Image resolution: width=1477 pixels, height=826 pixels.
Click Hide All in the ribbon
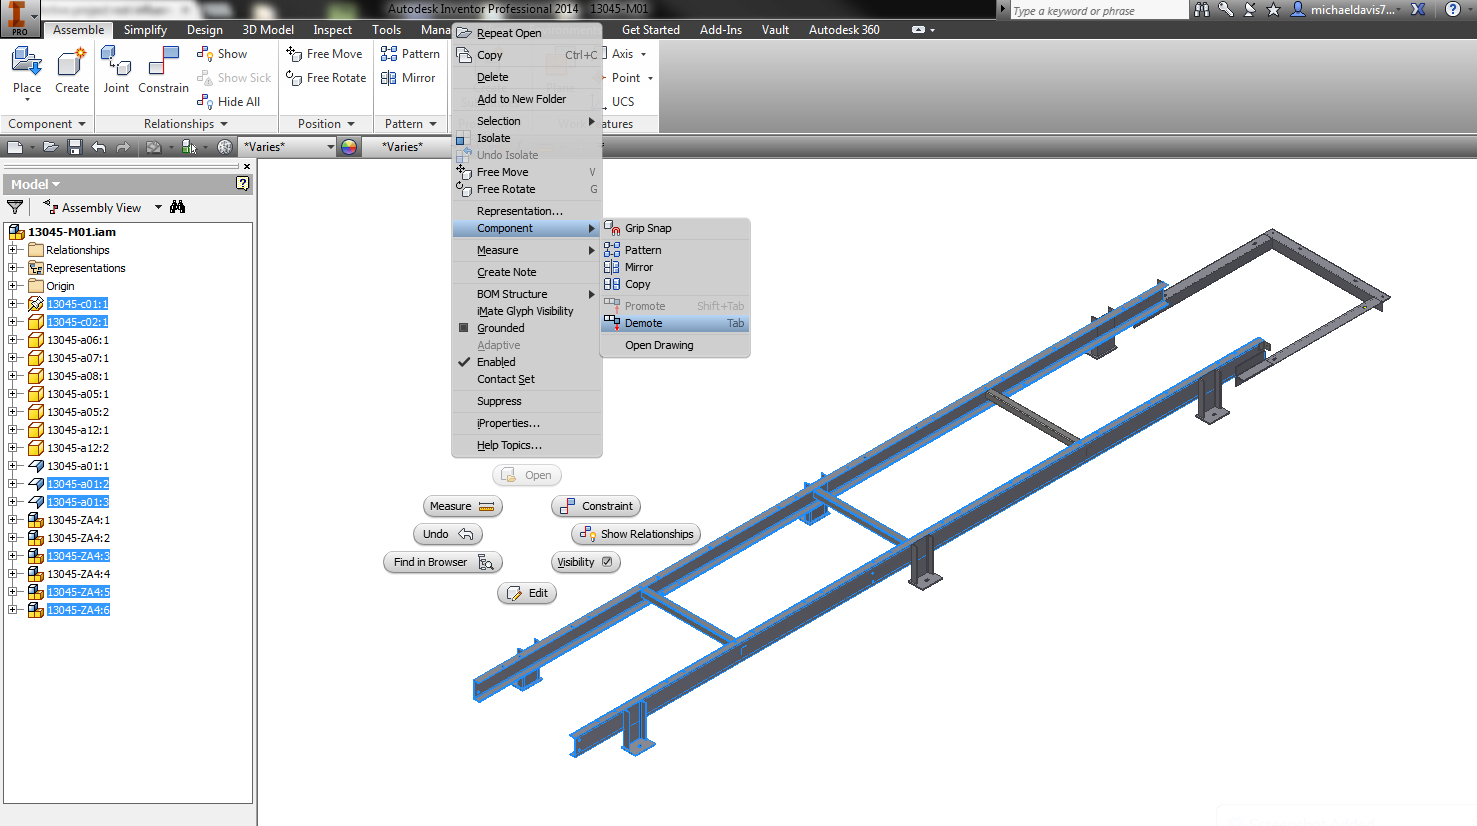coord(229,102)
